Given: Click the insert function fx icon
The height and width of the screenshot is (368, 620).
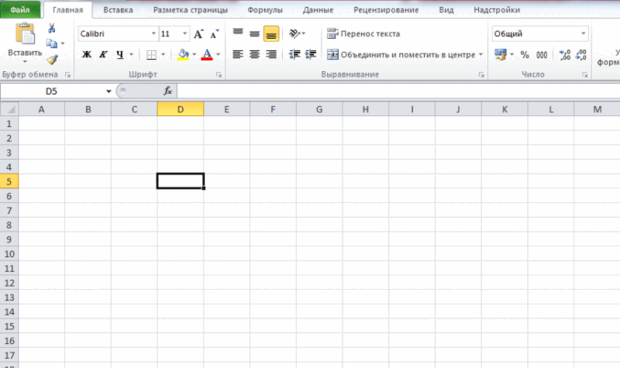Looking at the screenshot, I should tap(168, 91).
